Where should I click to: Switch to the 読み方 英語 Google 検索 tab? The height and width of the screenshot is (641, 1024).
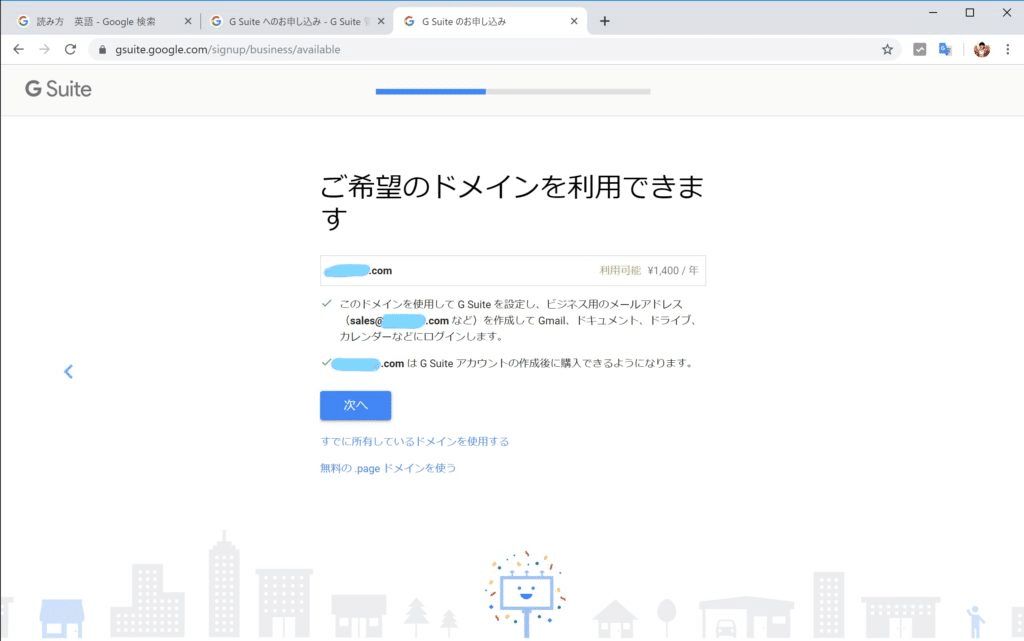click(x=100, y=19)
